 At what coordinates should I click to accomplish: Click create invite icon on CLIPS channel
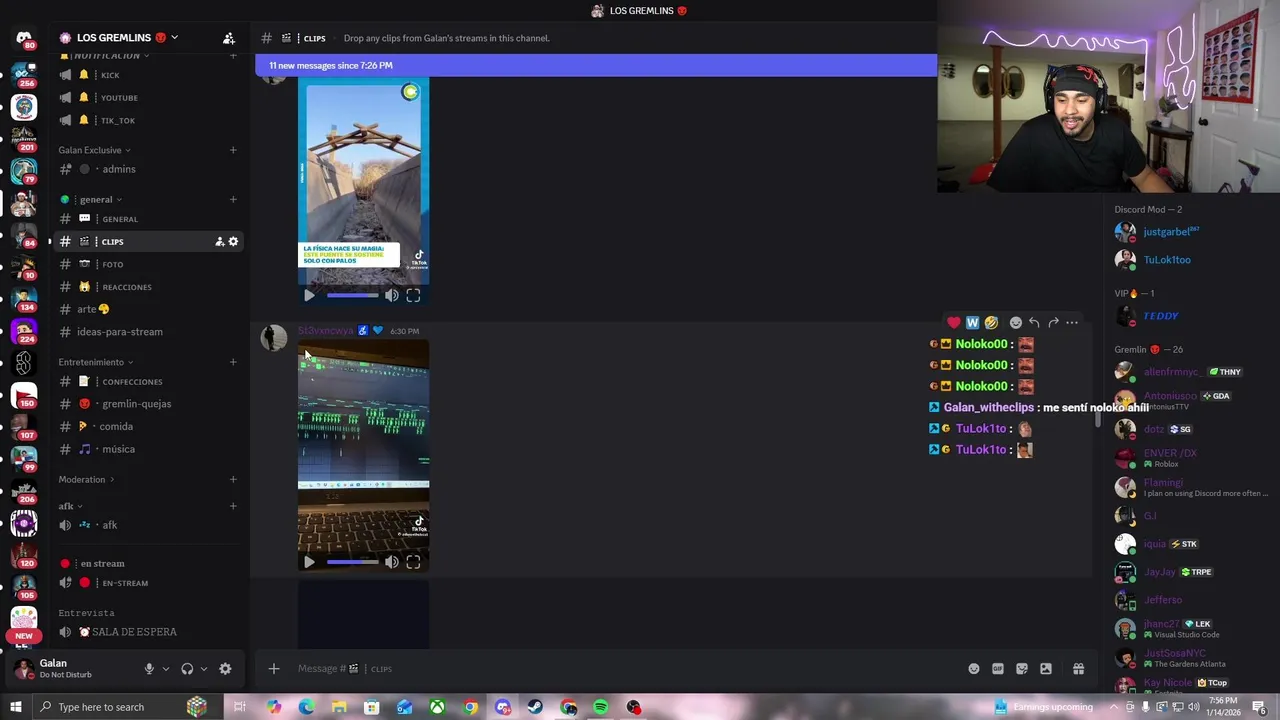219,241
